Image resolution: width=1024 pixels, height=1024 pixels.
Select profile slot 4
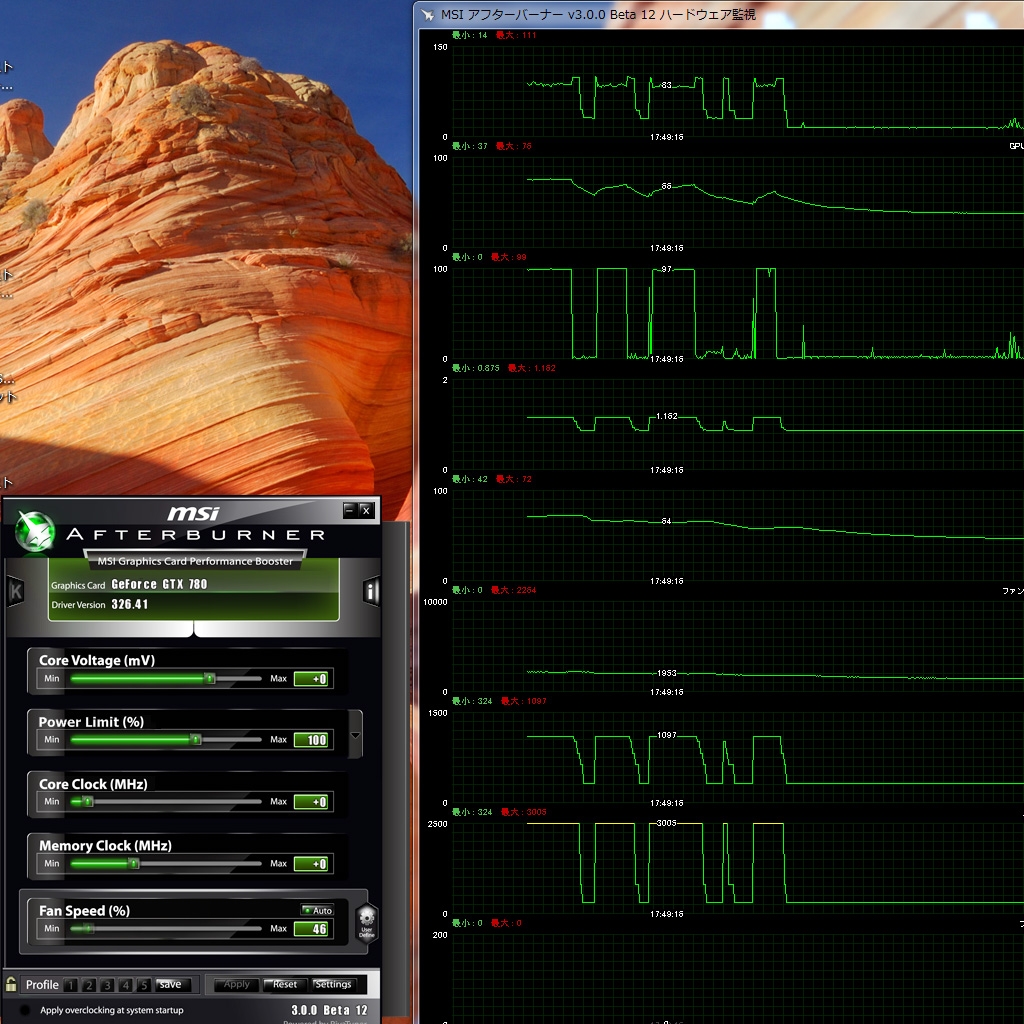[126, 985]
